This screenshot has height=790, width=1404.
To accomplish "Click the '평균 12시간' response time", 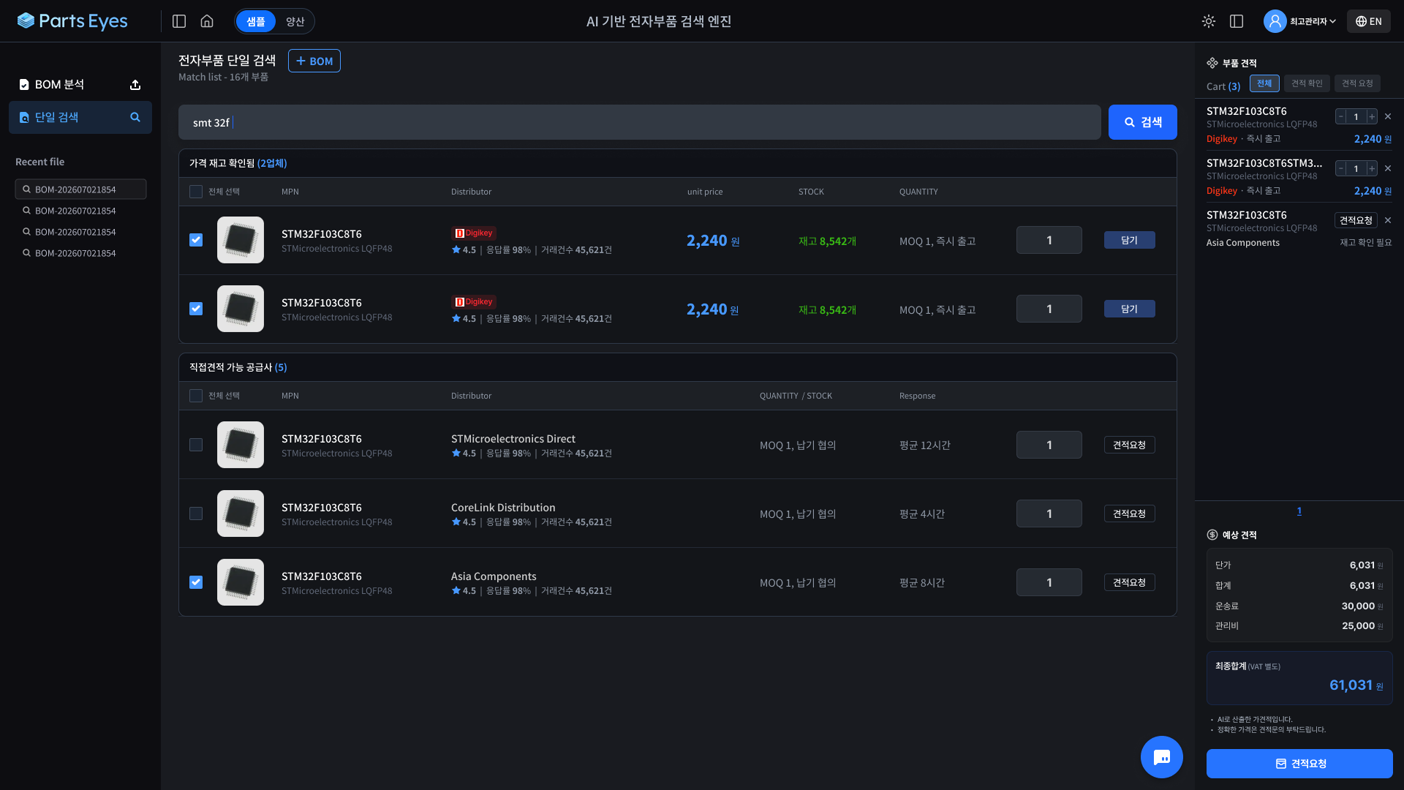I will point(925,445).
